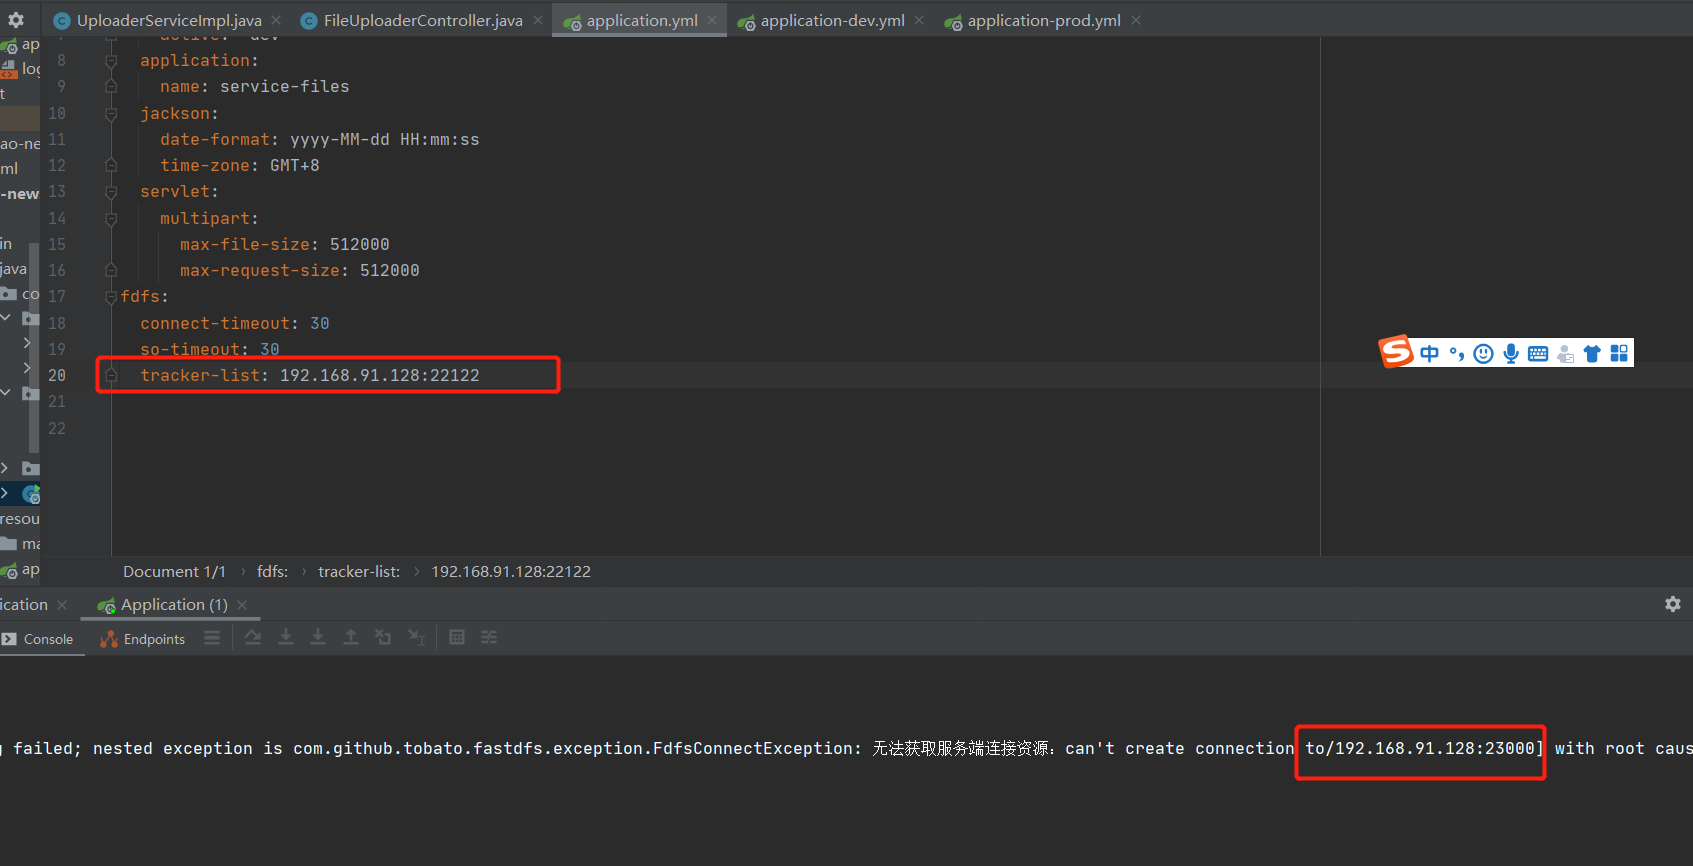Open project panel settings gear
The width and height of the screenshot is (1693, 866).
point(16,20)
